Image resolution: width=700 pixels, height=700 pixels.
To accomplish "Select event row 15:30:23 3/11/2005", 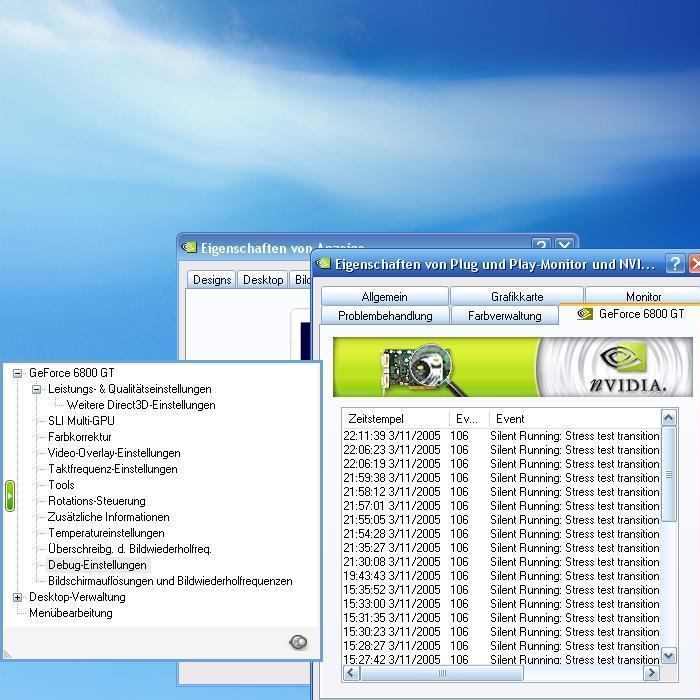I will (501, 632).
